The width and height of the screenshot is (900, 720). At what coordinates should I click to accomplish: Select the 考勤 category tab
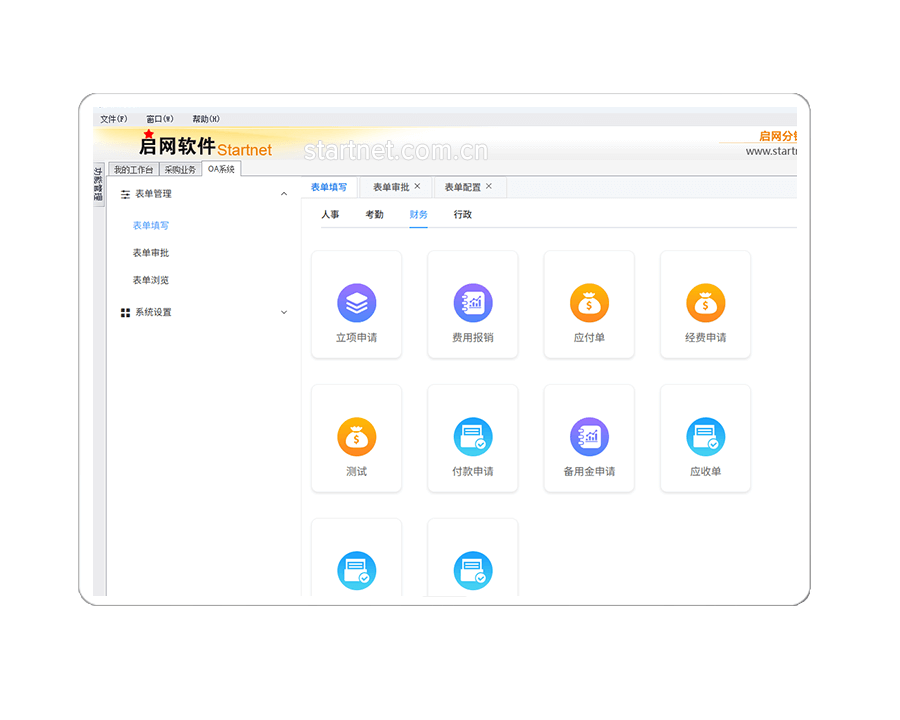tap(374, 215)
